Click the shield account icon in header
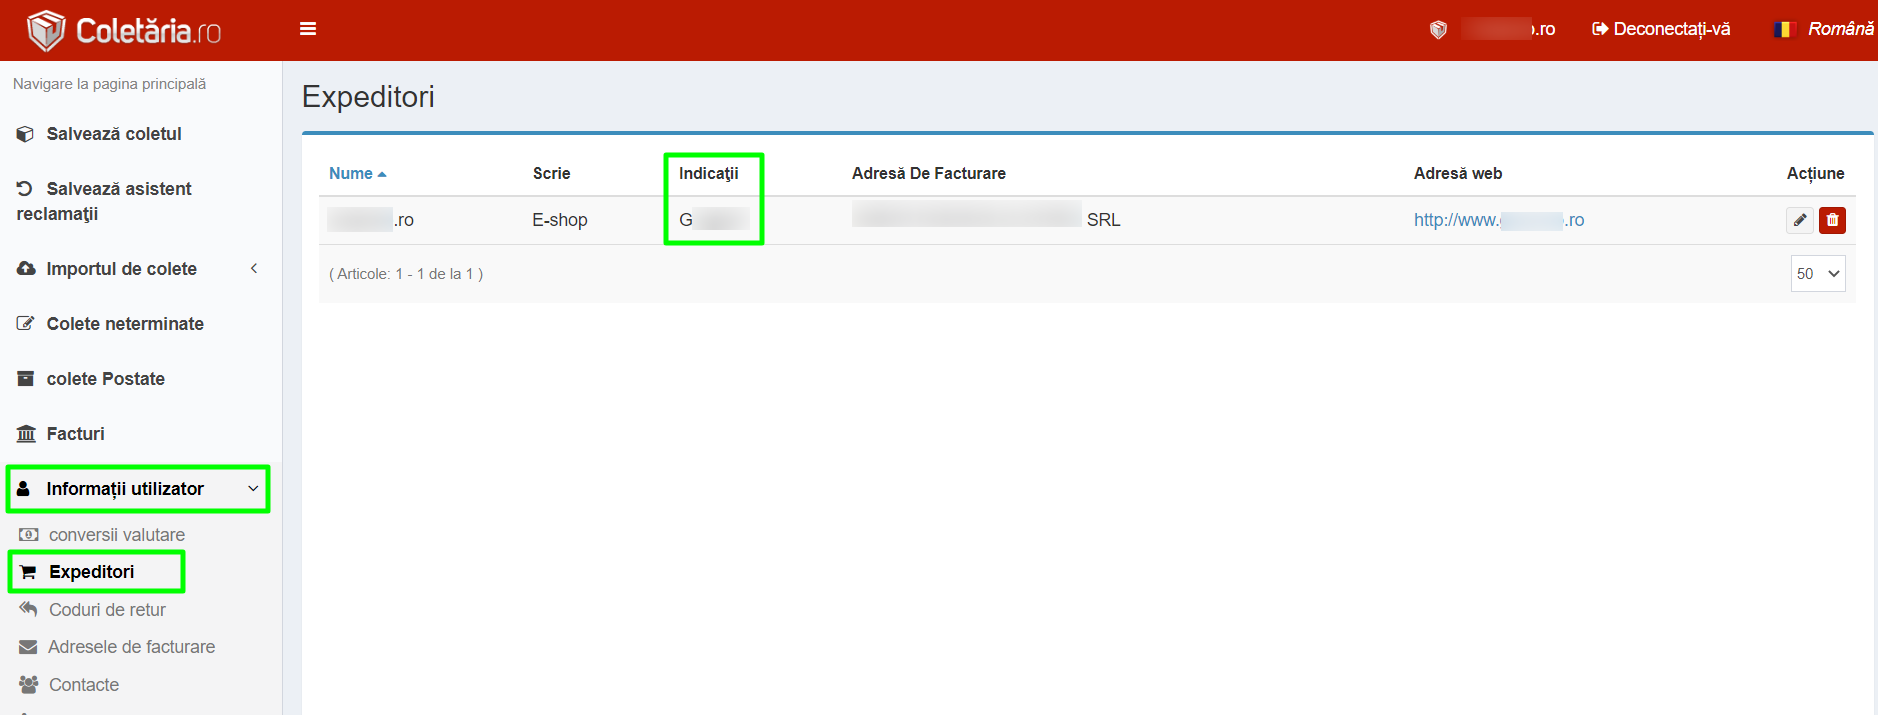The image size is (1878, 715). click(1438, 29)
